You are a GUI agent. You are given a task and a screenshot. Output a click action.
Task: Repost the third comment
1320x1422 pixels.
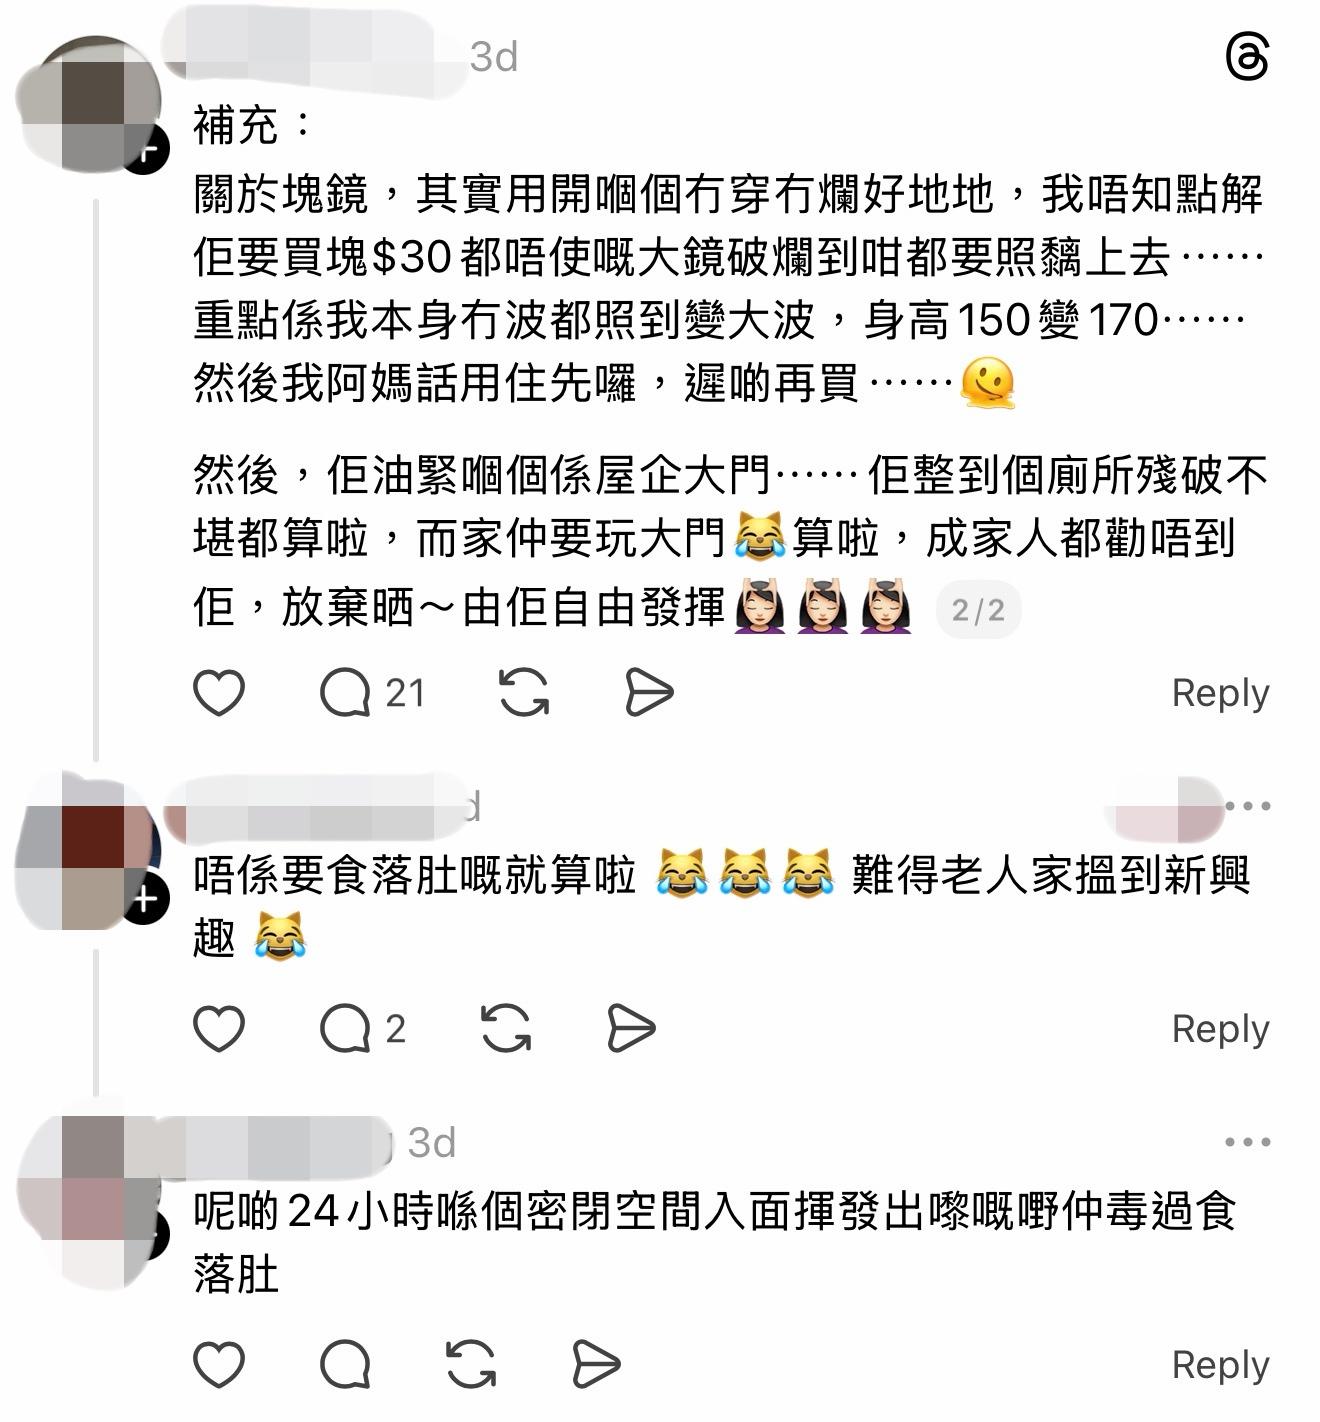pos(470,1365)
